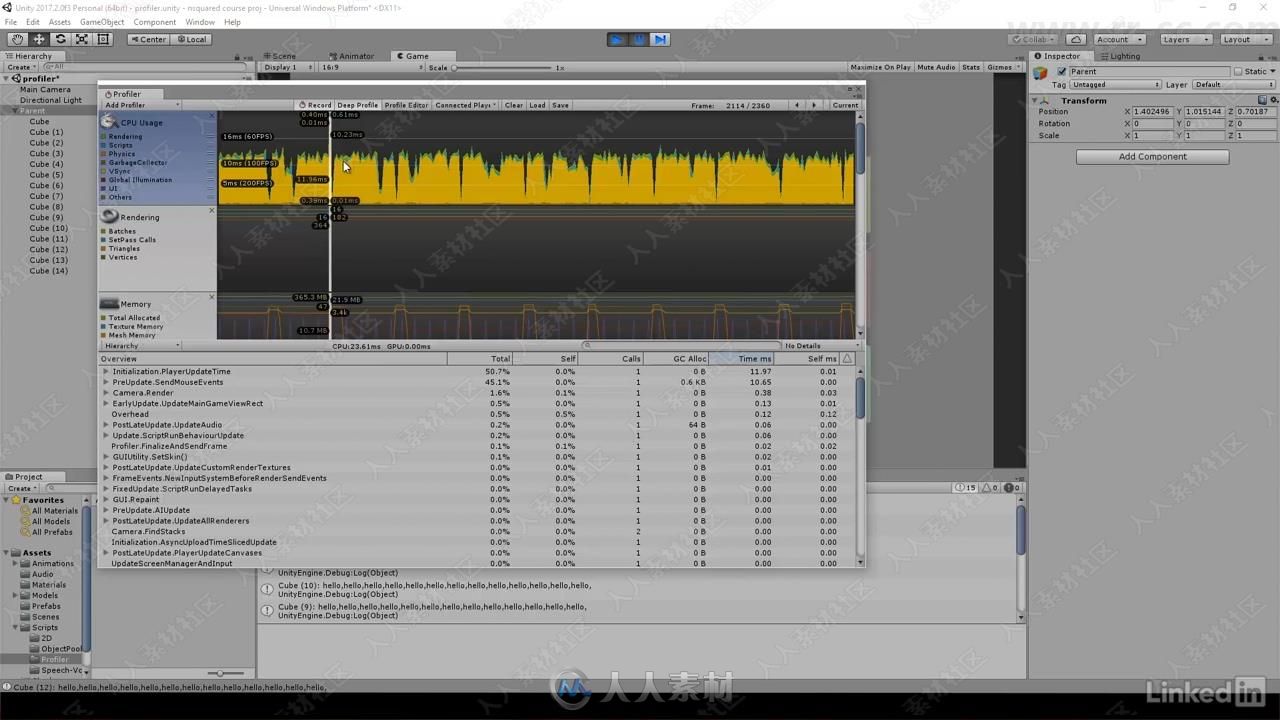Select the Move tool in the toolbar
This screenshot has height=720, width=1280.
click(39, 39)
